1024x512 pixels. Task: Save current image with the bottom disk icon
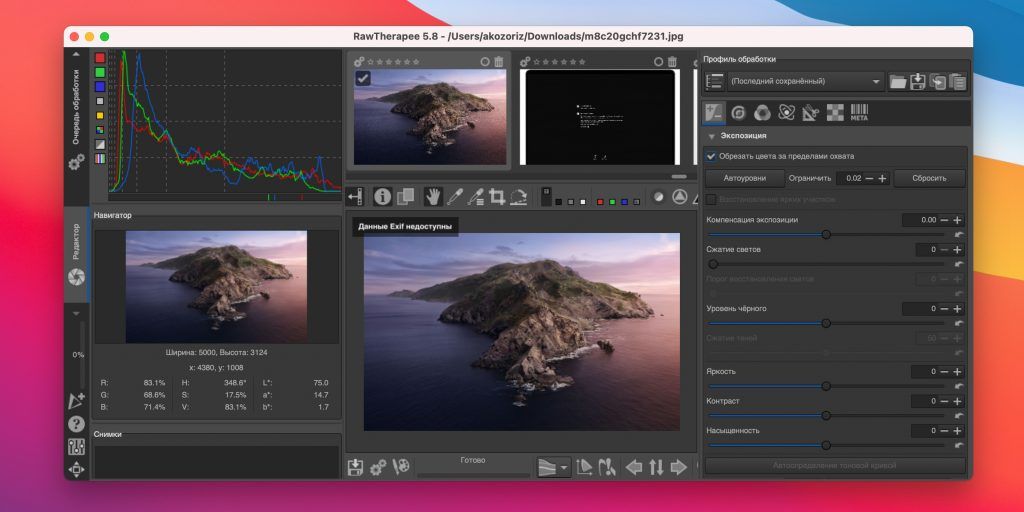(356, 467)
